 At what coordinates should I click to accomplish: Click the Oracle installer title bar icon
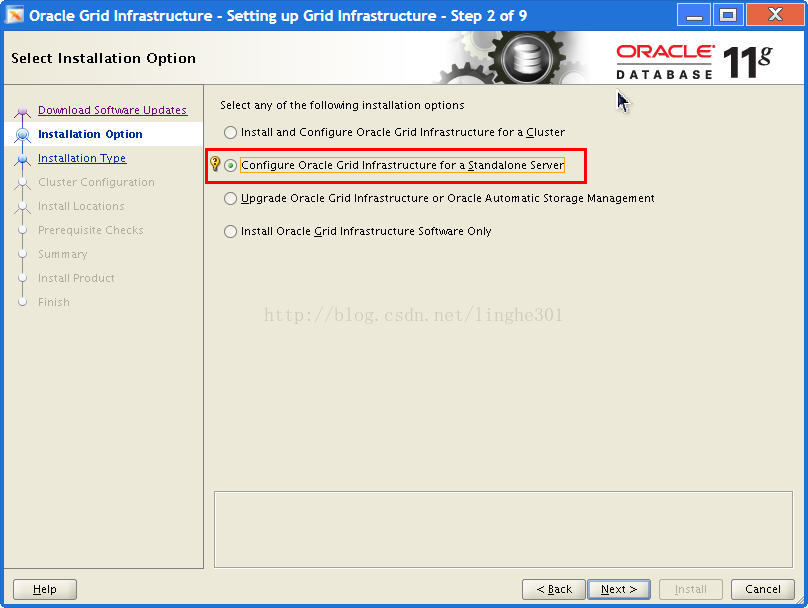14,15
